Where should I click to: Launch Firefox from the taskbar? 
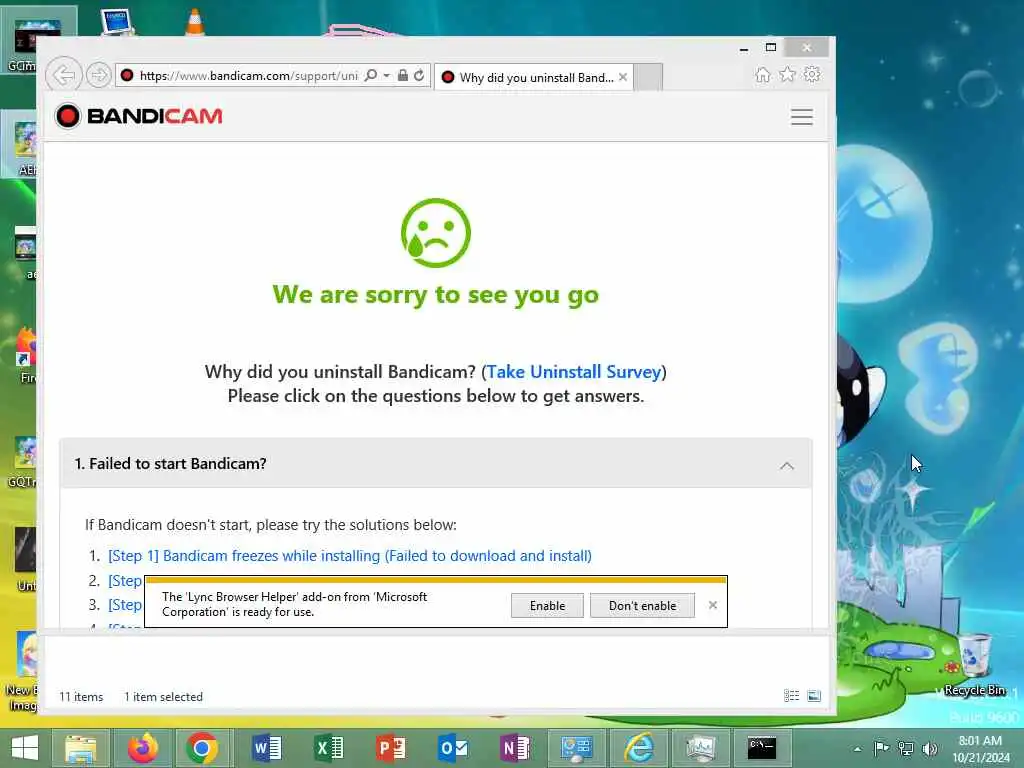point(142,748)
